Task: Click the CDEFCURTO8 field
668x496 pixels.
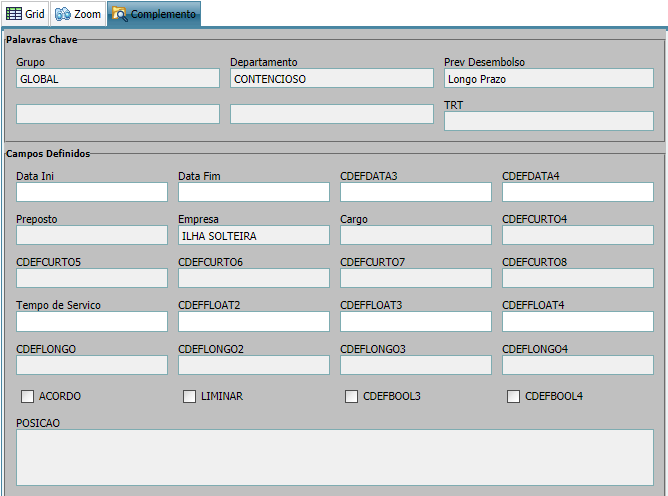Action: click(578, 278)
